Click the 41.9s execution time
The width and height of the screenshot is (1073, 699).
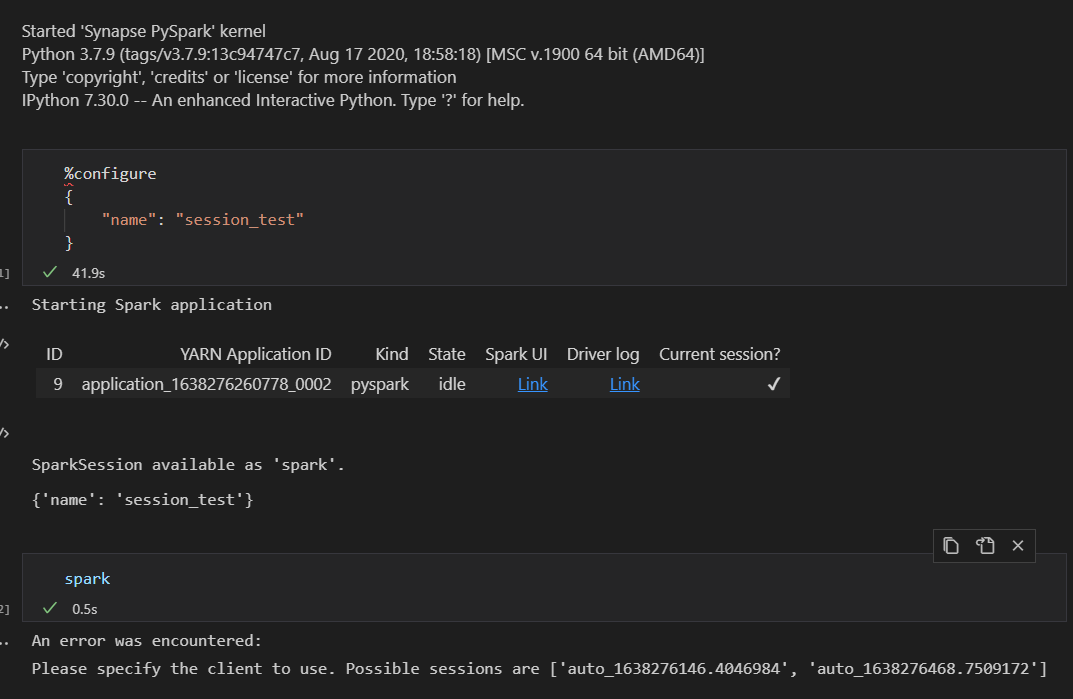tap(88, 273)
